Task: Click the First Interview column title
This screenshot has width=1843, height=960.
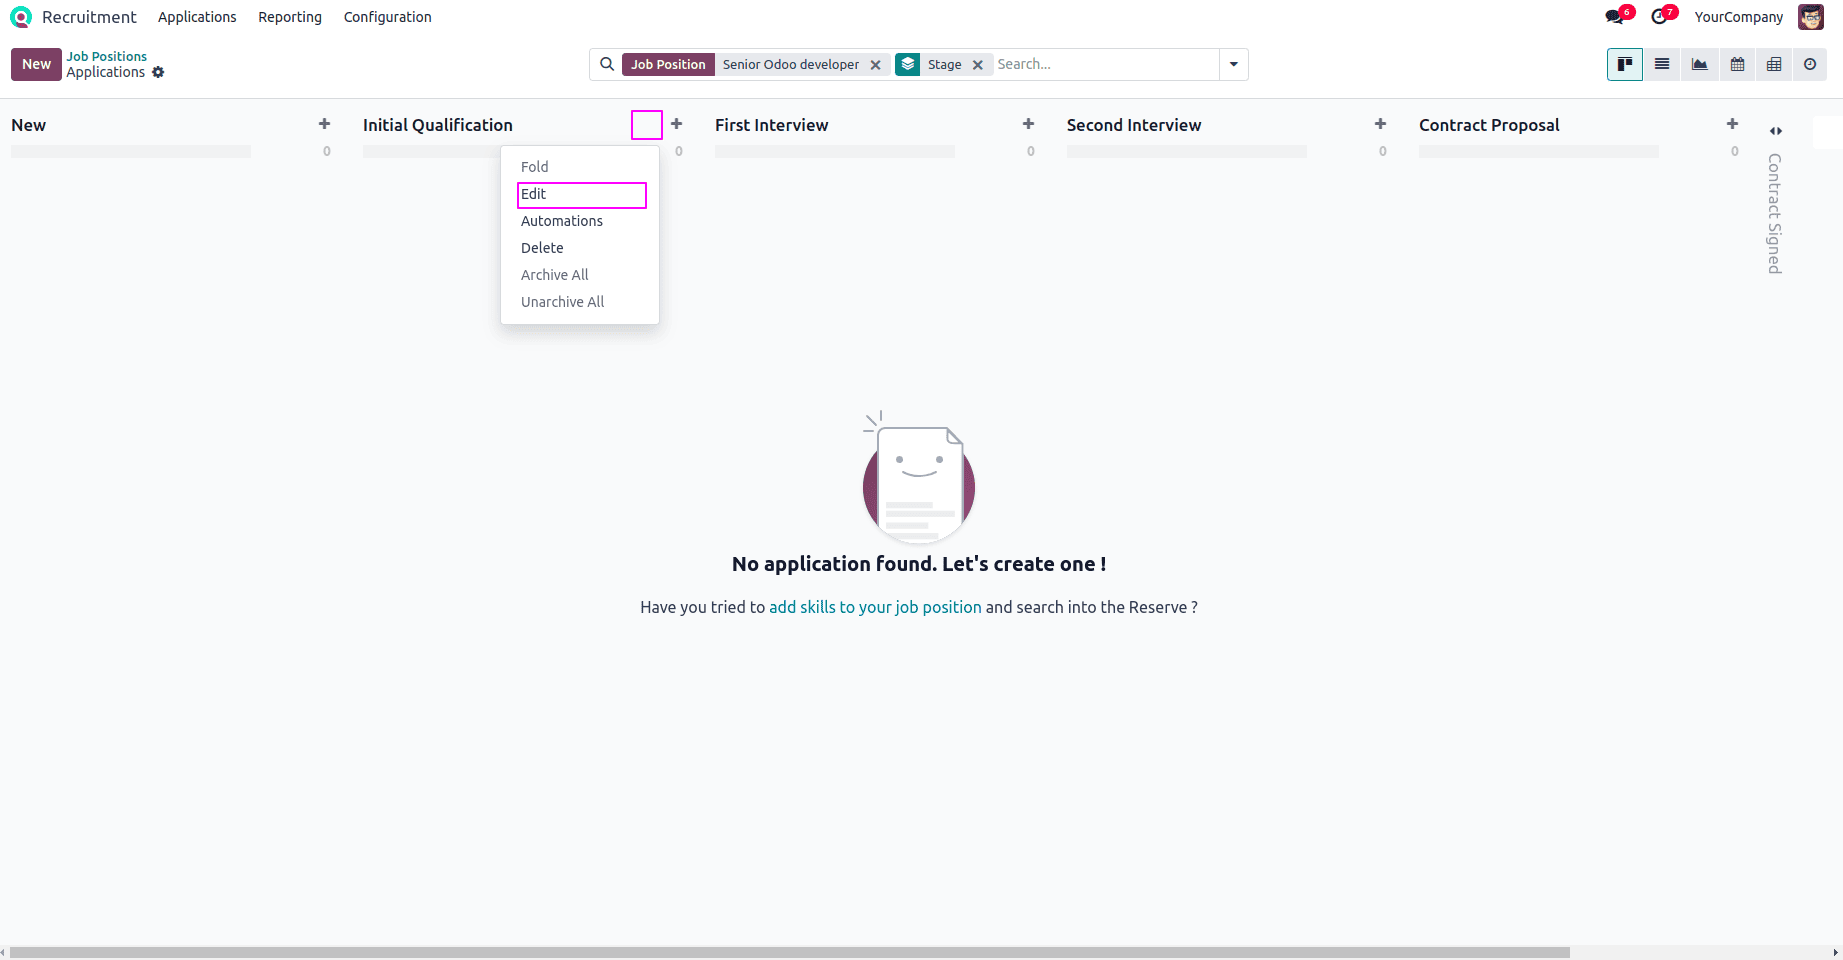Action: [772, 125]
